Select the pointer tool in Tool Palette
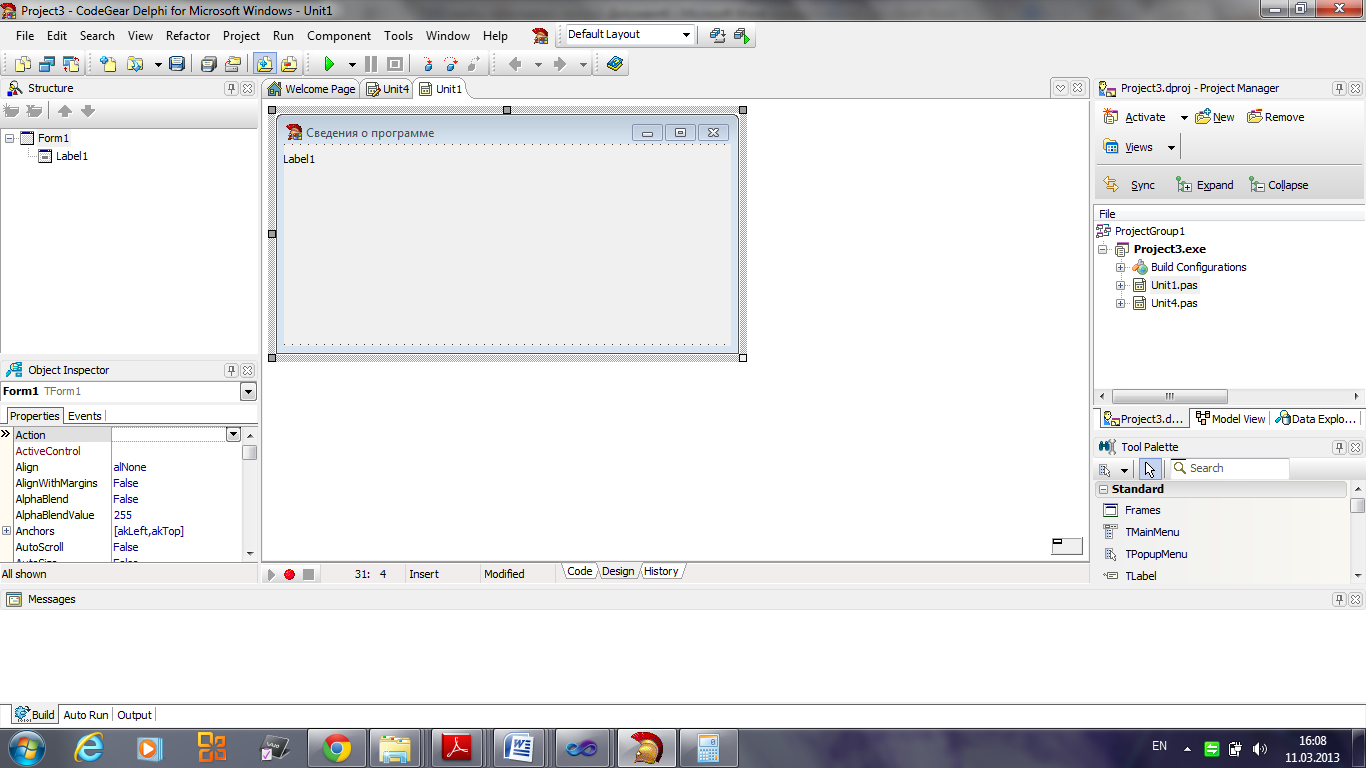The height and width of the screenshot is (768, 1366). 1150,469
